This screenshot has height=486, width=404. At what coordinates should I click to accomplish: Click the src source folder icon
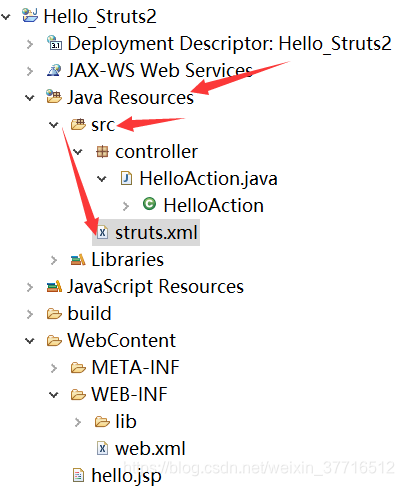78,124
